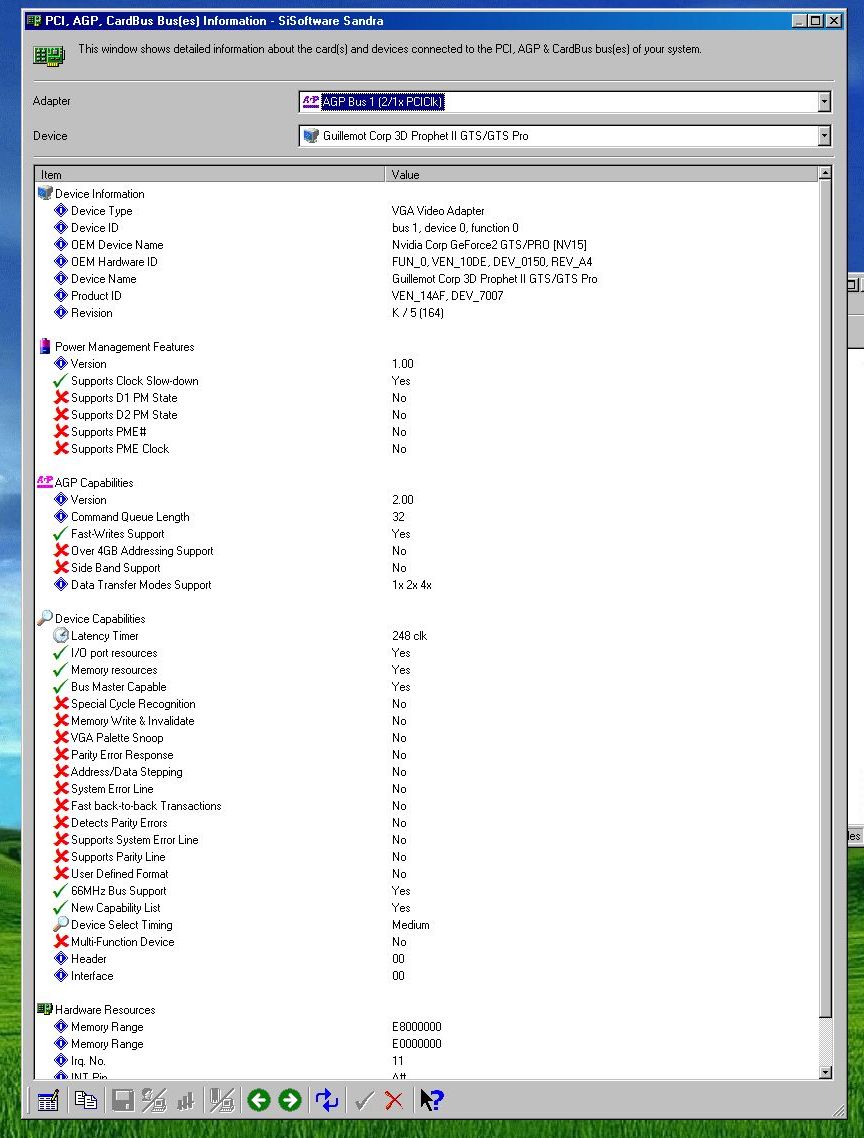
Task: Select the Over 4GB Addressing Support row
Action: click(426, 551)
